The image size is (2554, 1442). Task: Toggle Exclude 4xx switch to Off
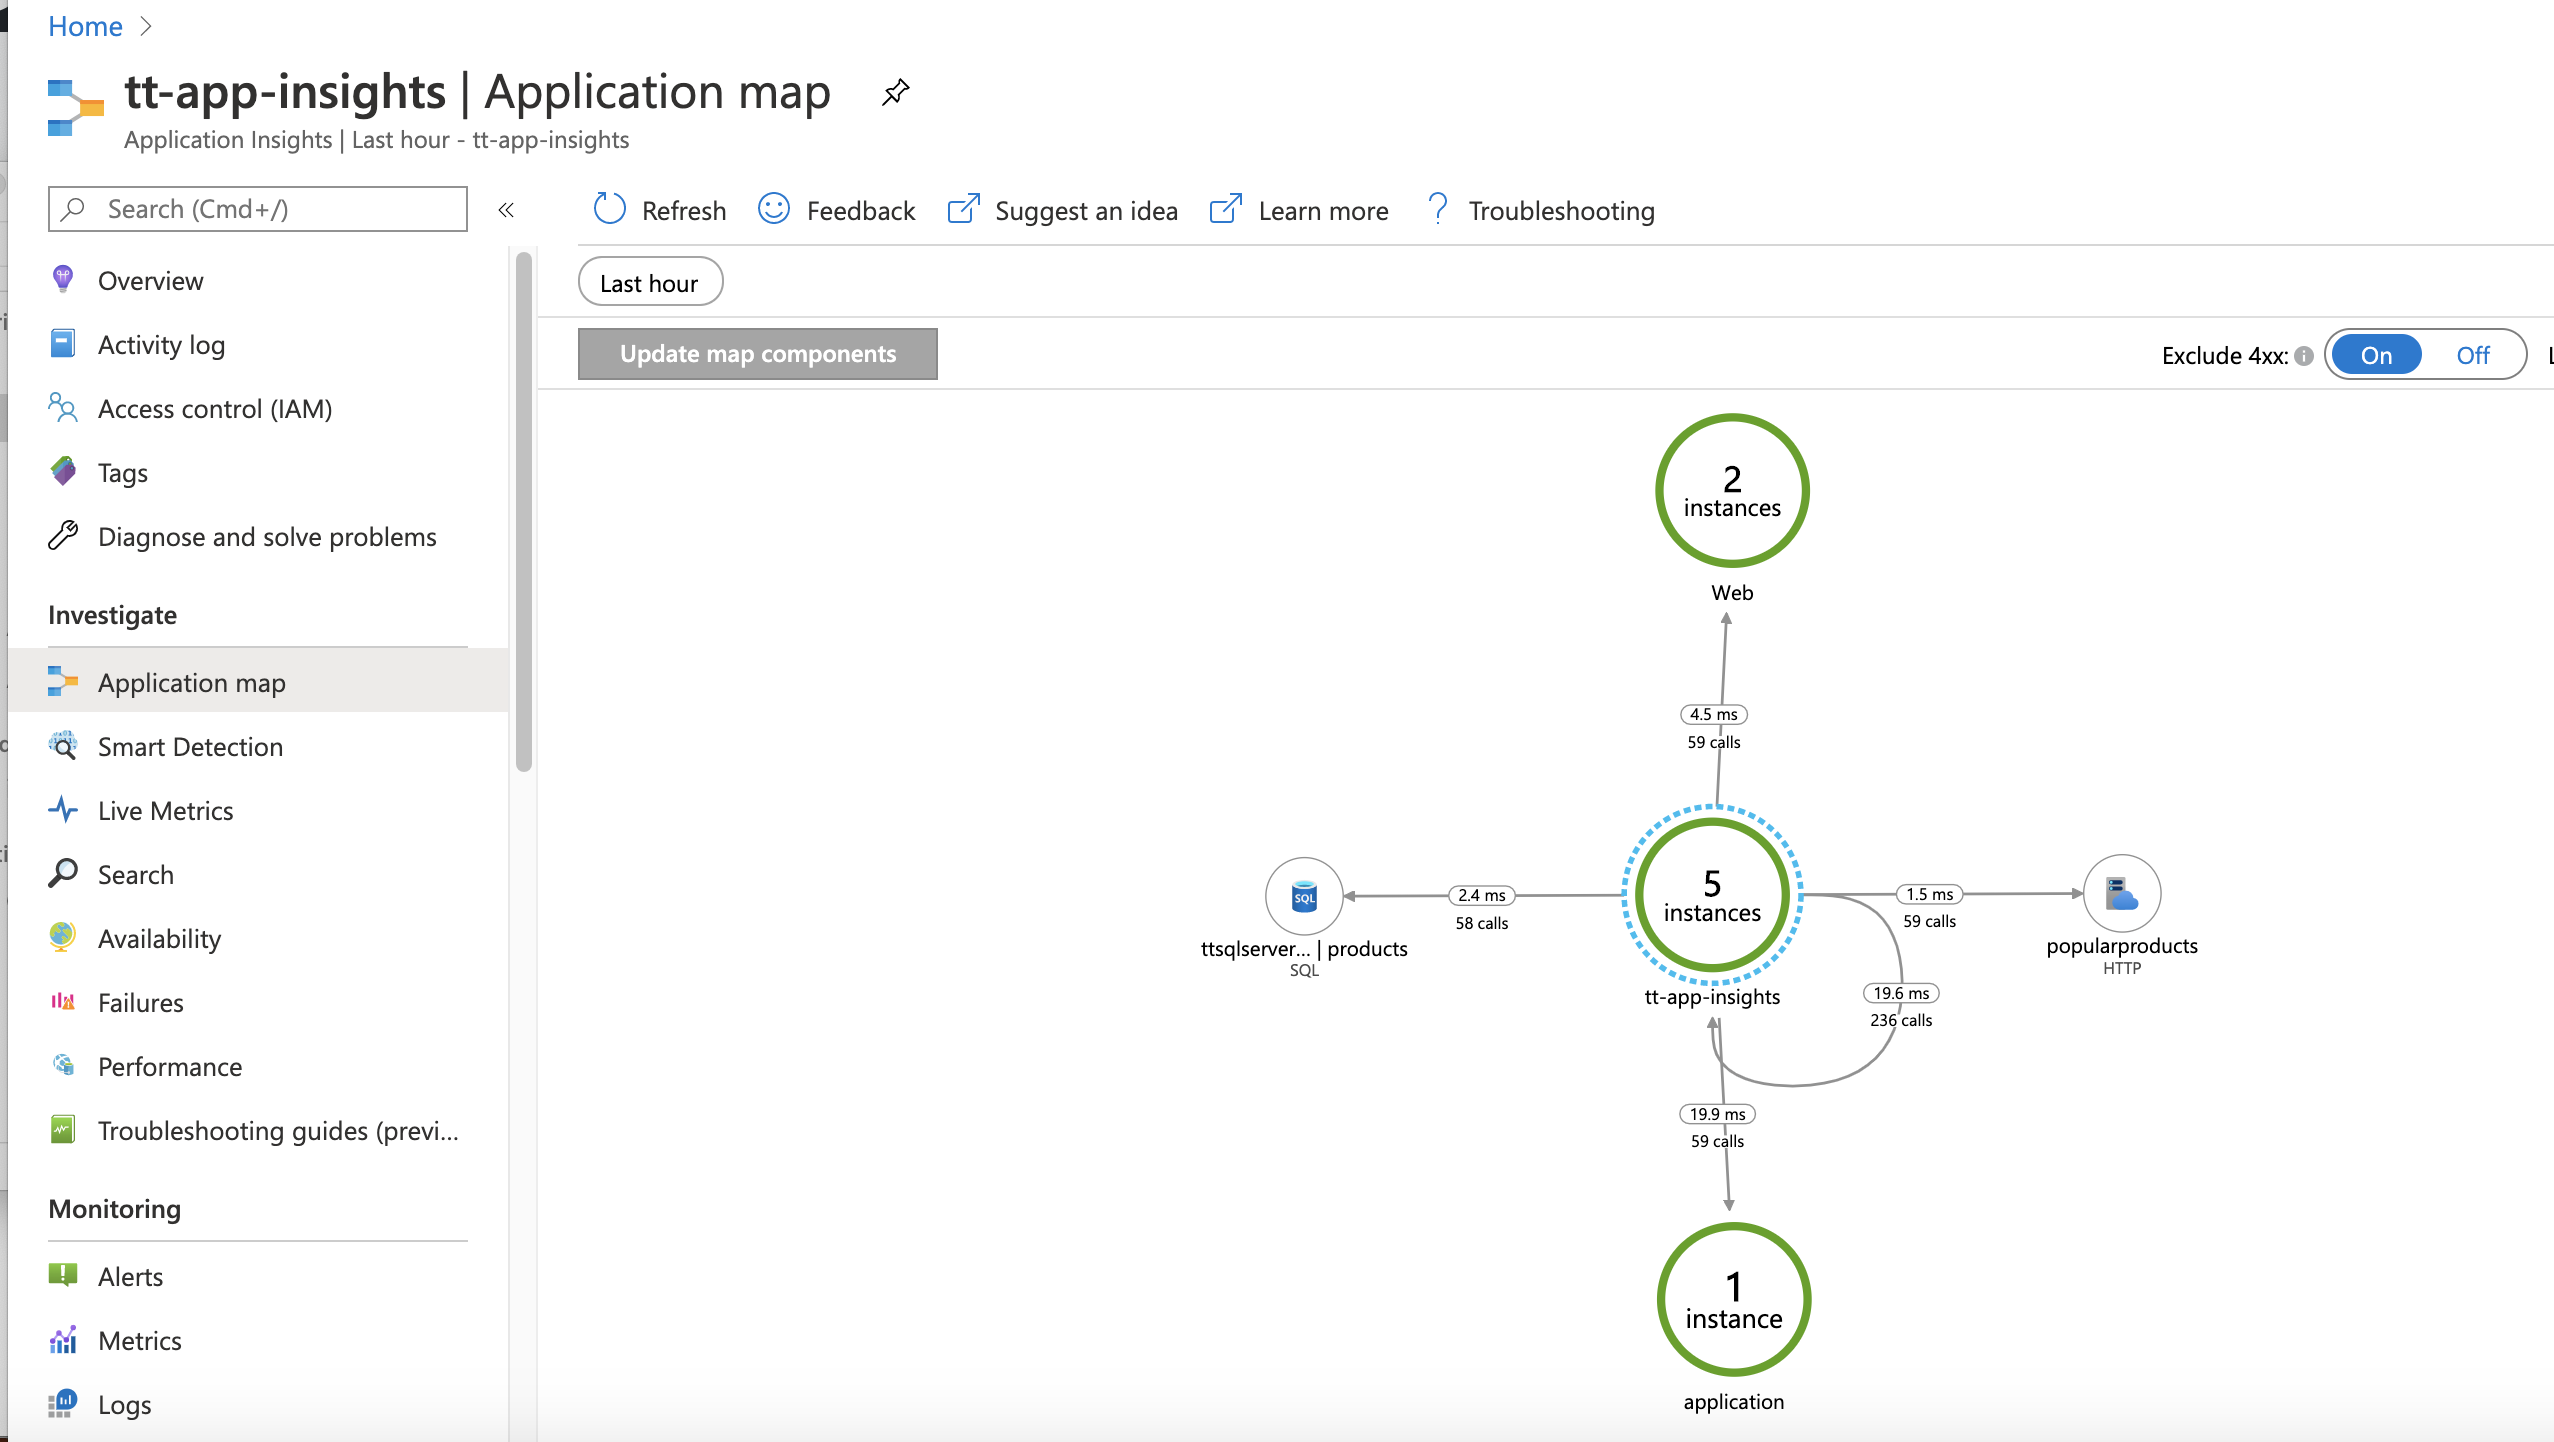pos(2475,353)
